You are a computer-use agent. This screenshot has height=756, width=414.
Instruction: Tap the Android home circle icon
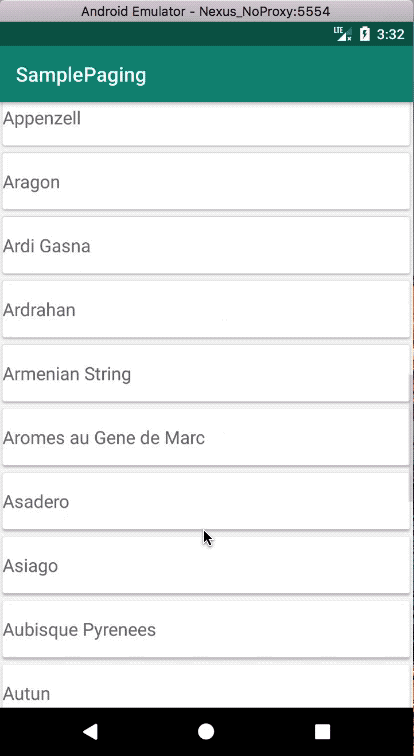206,731
